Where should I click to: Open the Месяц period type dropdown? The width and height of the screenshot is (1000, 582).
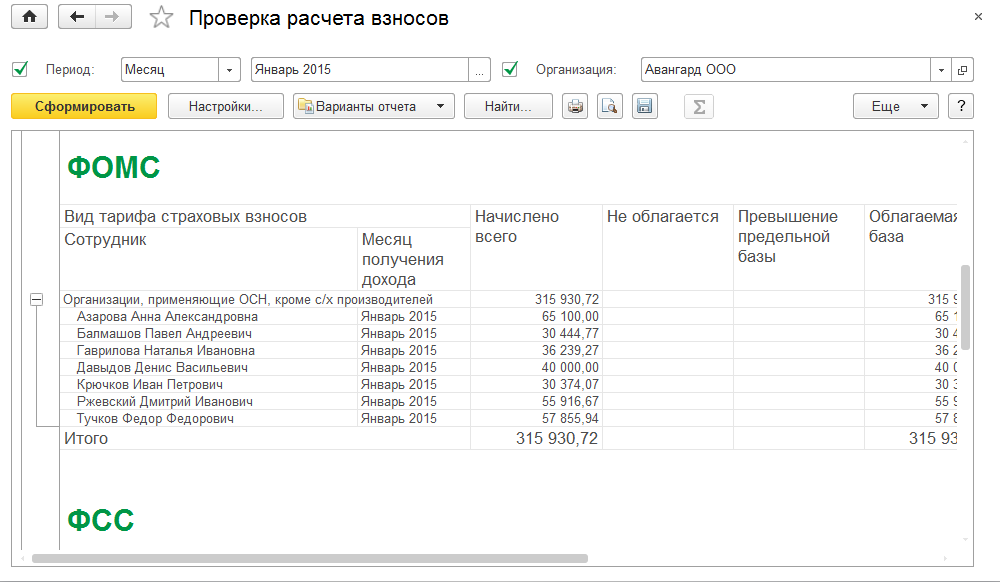[x=230, y=70]
